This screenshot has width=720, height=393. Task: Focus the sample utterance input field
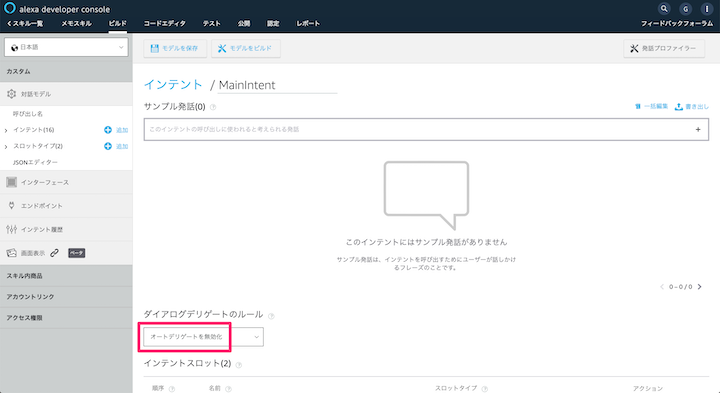pos(426,129)
